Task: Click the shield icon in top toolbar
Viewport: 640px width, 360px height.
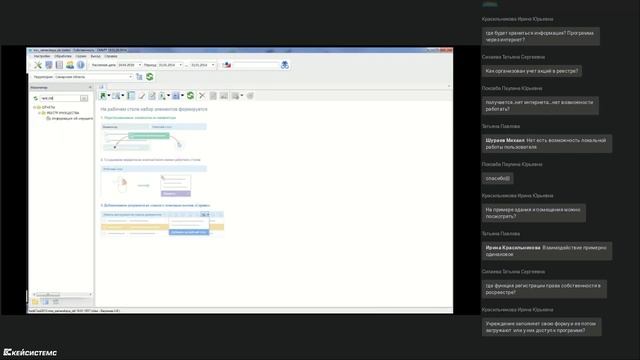Action: [49, 65]
